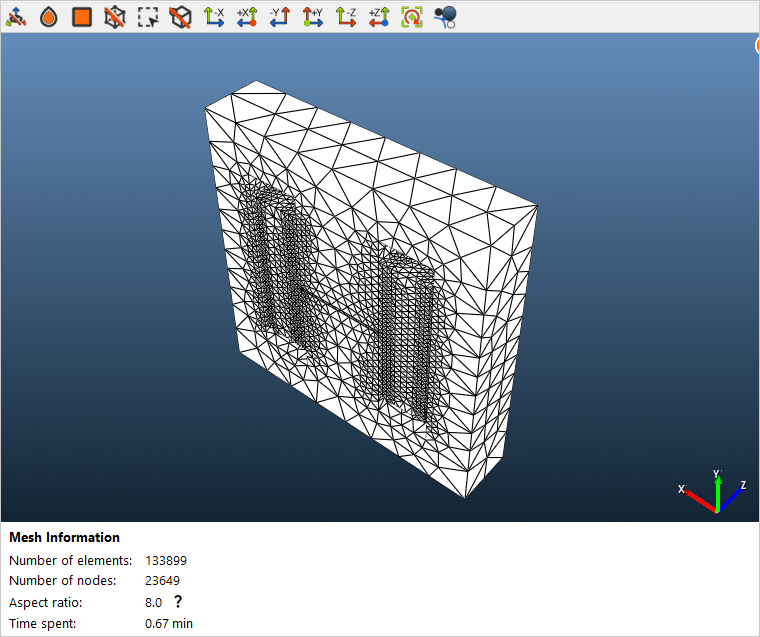Select the node count value 23649

click(162, 580)
